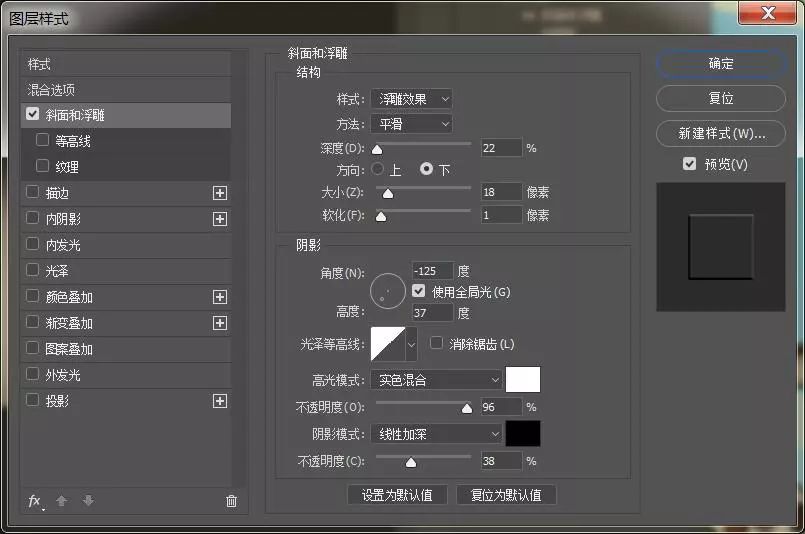Click the black shadow color swatch

pos(523,433)
